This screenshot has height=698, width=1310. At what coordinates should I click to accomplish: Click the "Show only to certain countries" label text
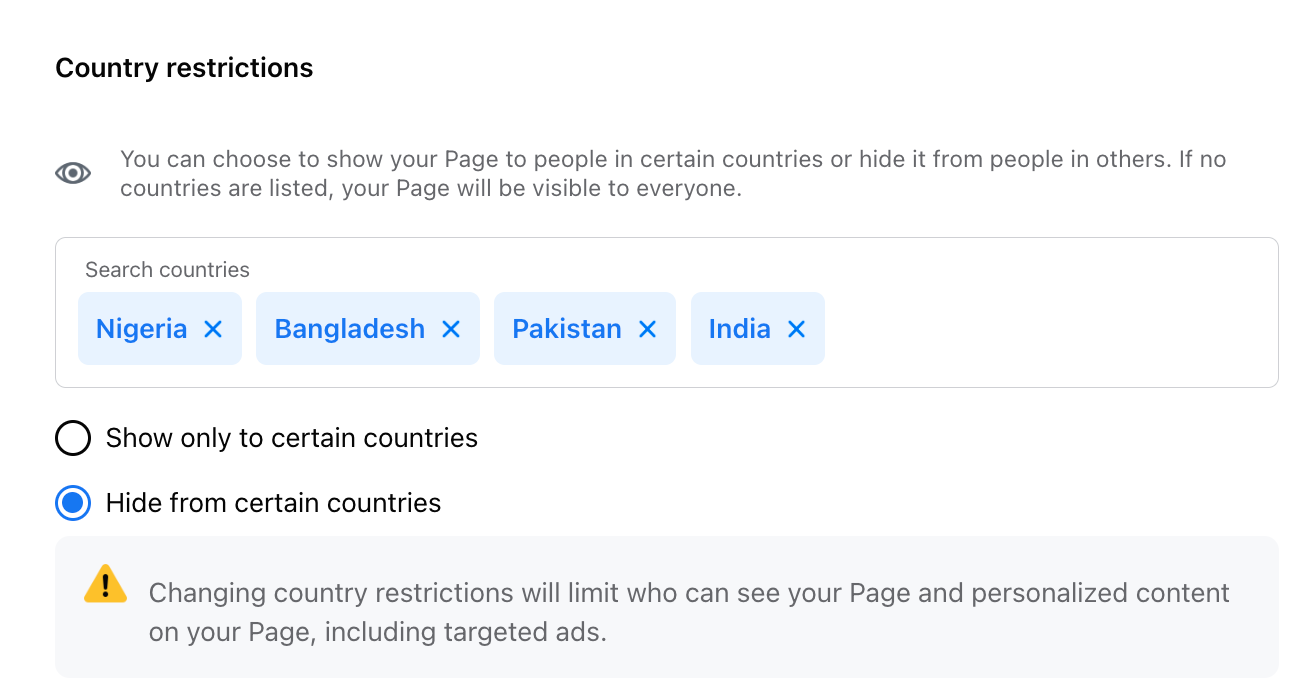291,438
